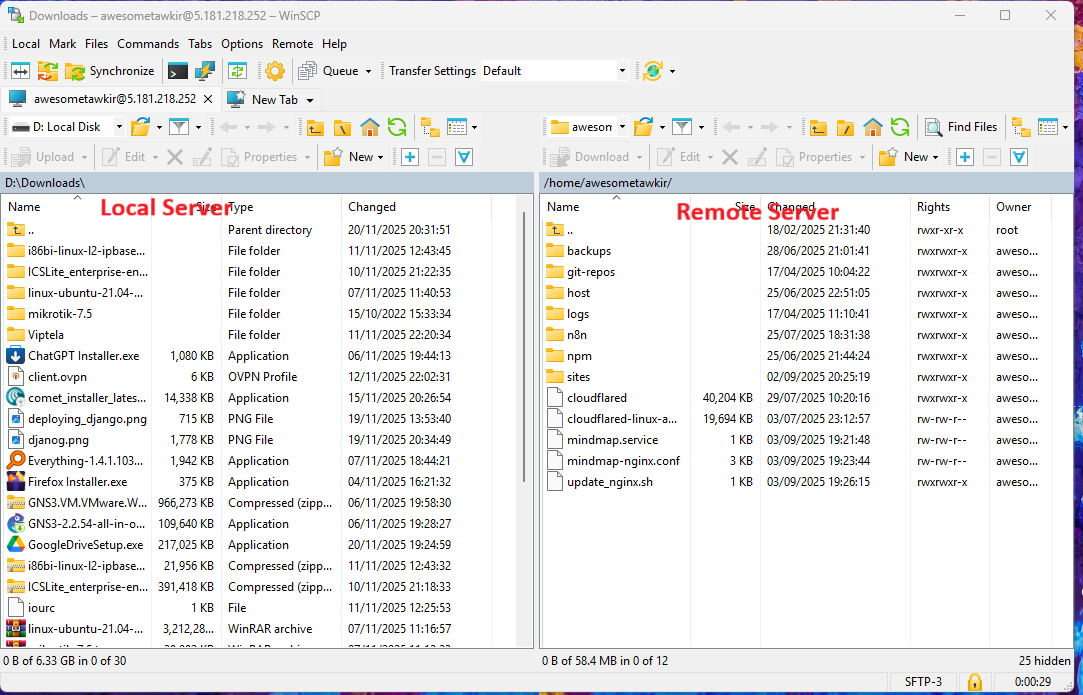Image resolution: width=1083 pixels, height=695 pixels.
Task: Open the New Tab session tab
Action: pyautogui.click(x=268, y=99)
